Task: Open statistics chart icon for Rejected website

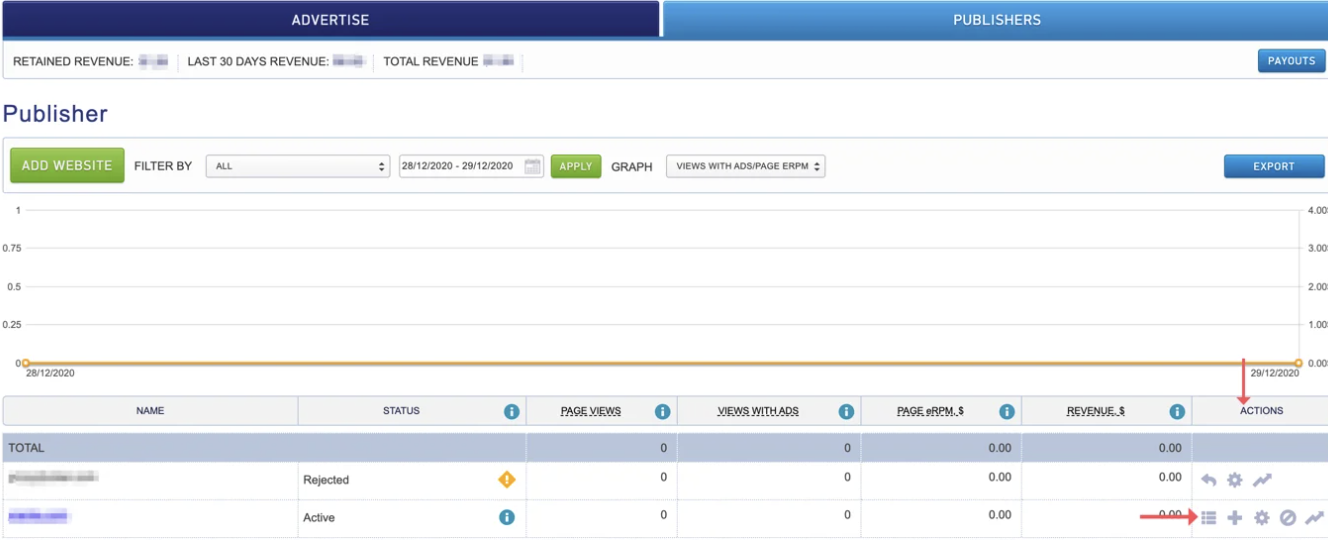Action: pos(1262,480)
